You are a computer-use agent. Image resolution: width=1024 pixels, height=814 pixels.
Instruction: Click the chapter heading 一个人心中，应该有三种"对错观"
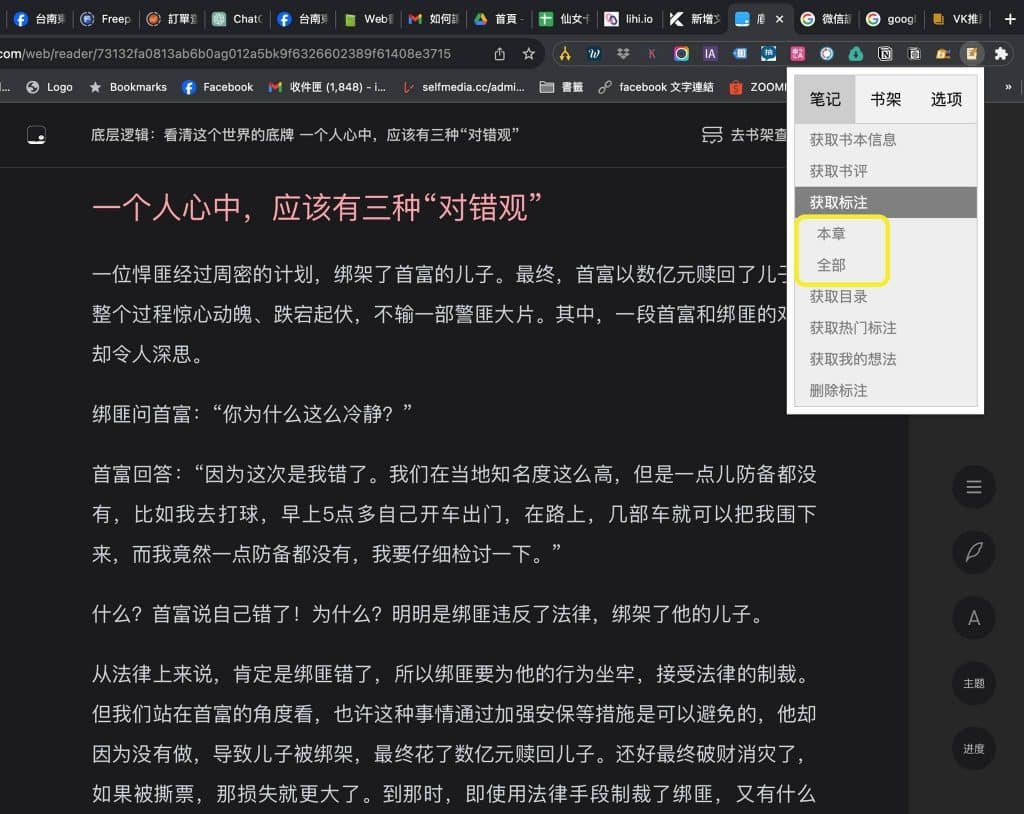317,208
